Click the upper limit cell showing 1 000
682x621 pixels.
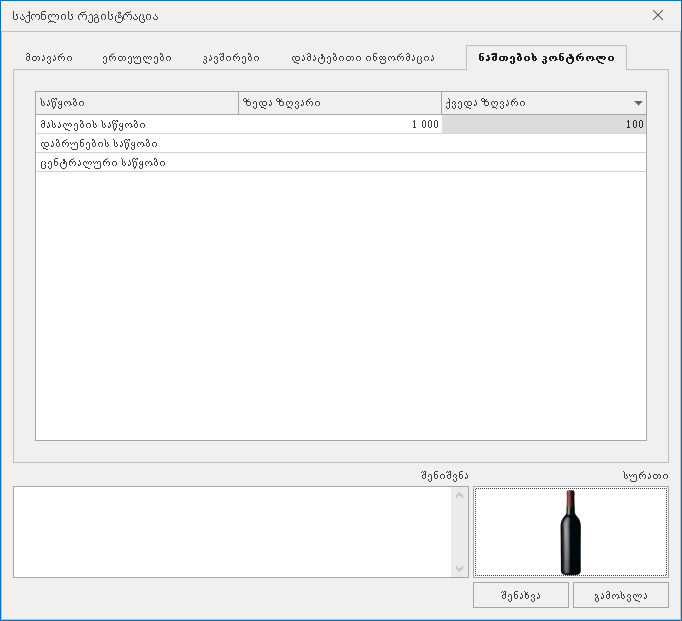click(340, 124)
